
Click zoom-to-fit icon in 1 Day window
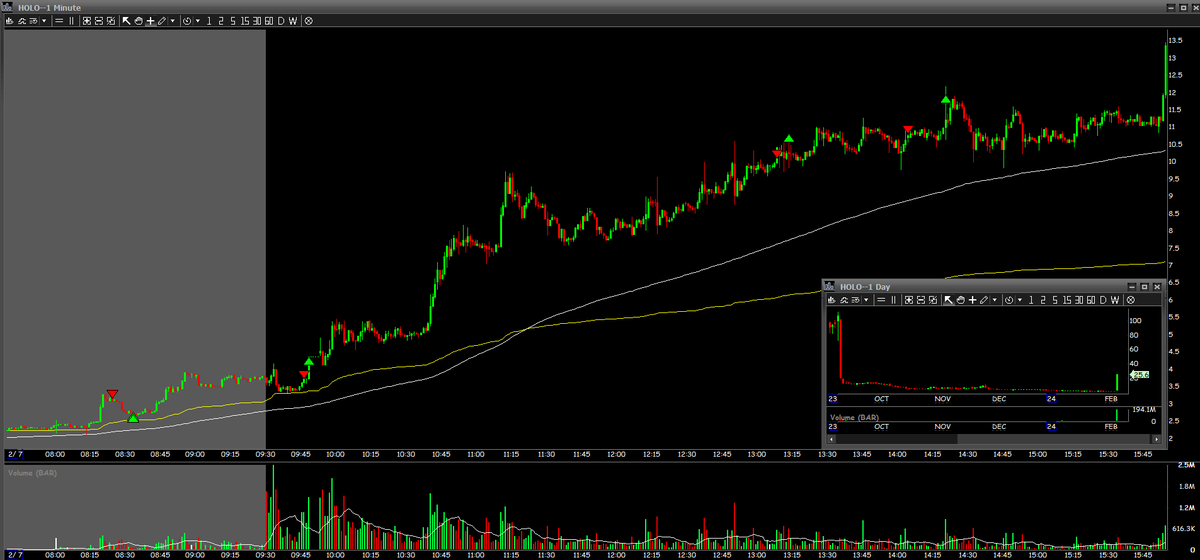point(908,300)
